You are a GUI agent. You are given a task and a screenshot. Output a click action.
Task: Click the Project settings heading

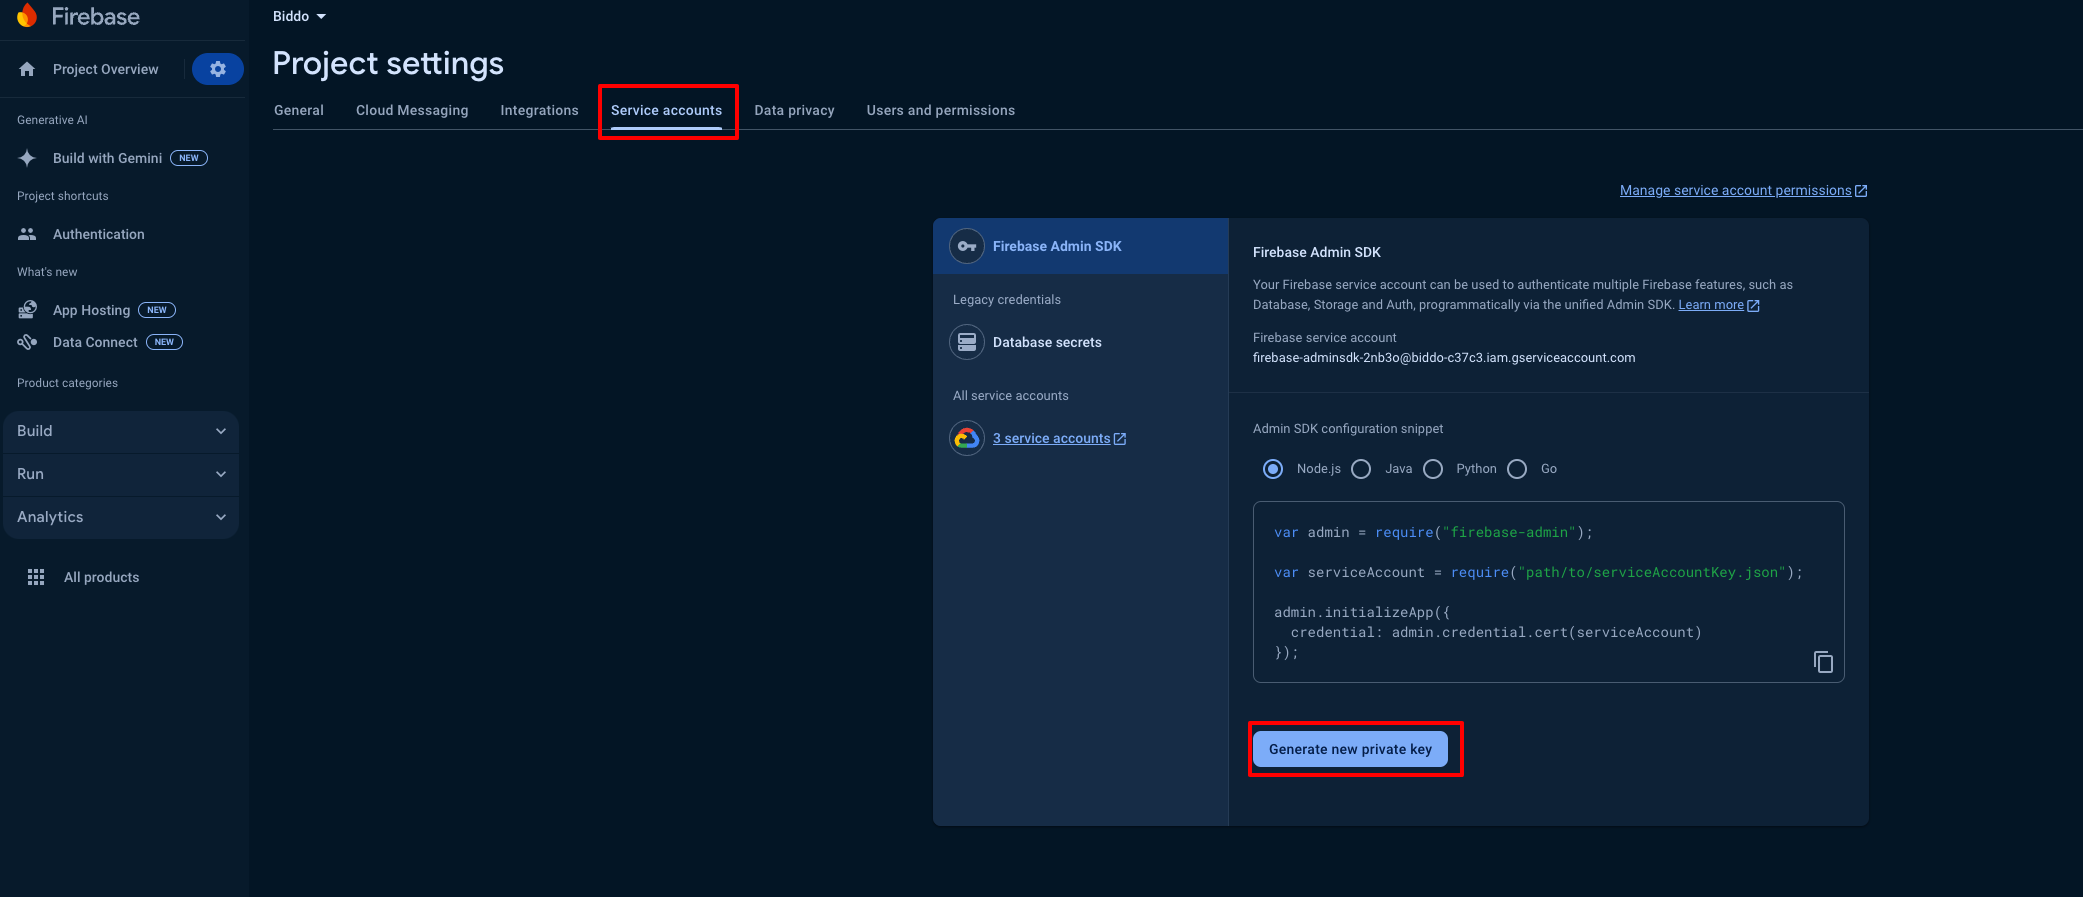[x=388, y=63]
